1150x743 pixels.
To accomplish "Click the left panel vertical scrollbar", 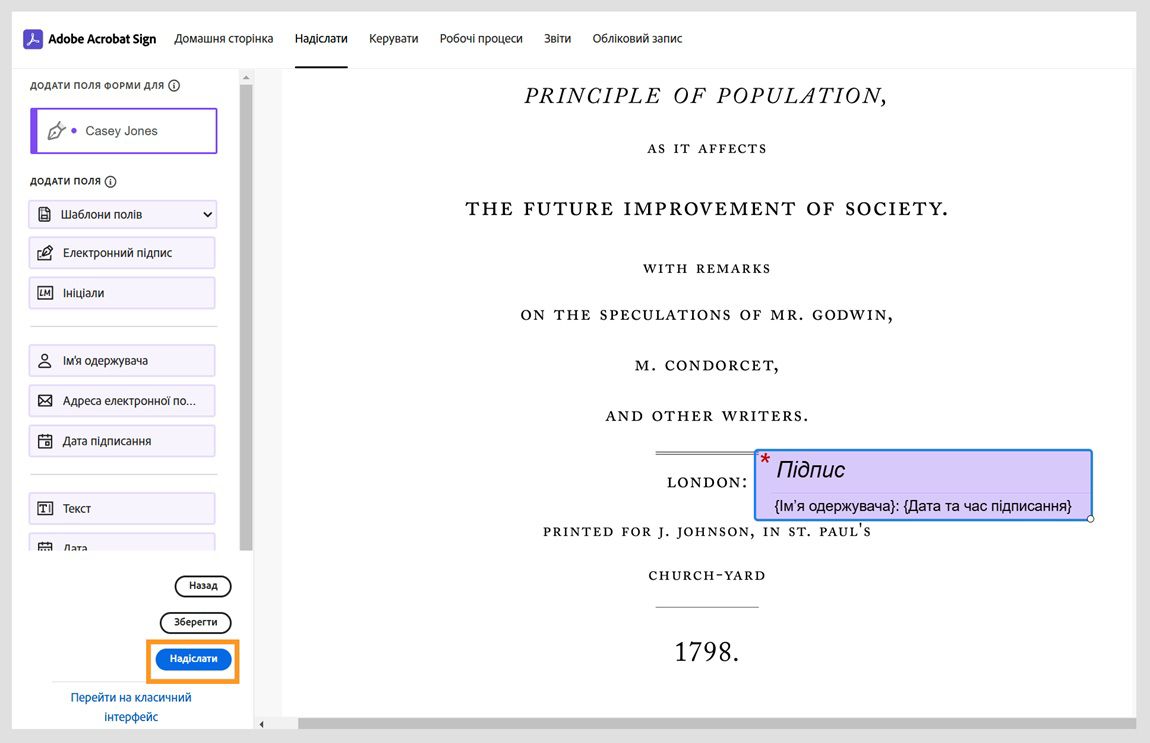I will coord(246,317).
